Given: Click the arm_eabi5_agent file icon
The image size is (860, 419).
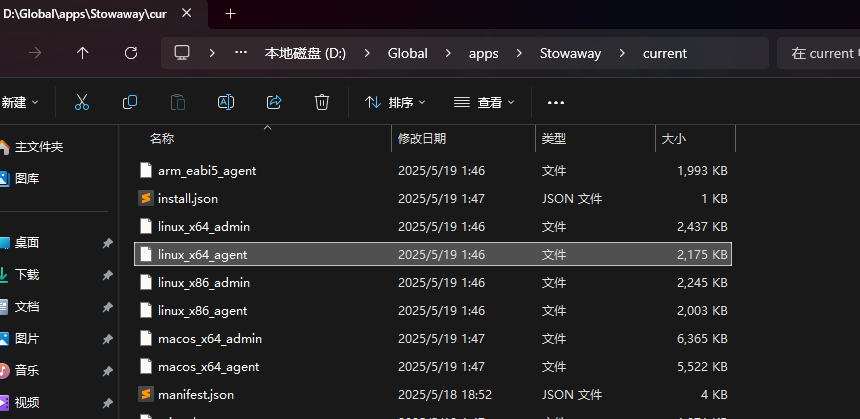Looking at the screenshot, I should click(145, 170).
